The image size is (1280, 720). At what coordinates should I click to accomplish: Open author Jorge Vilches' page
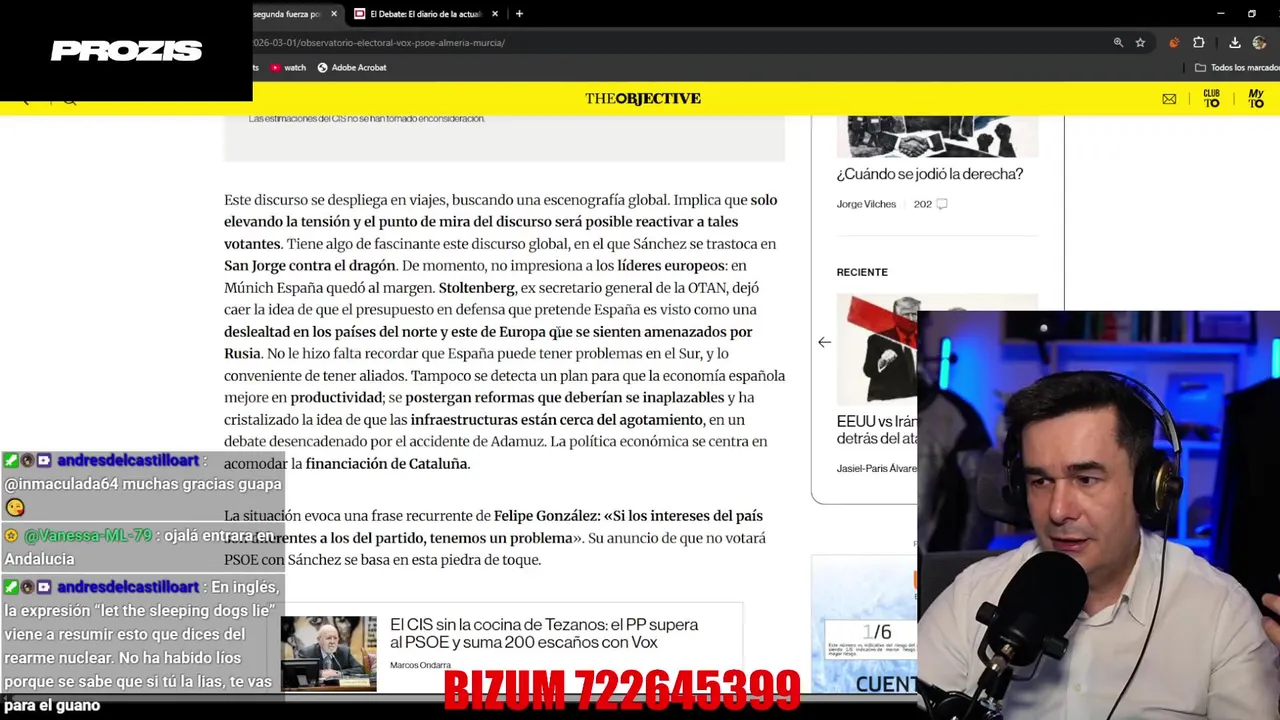click(x=866, y=204)
